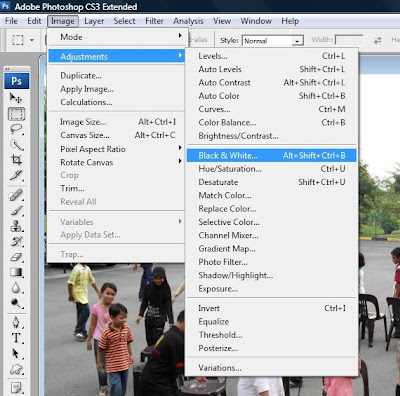Open the Window menu
The height and width of the screenshot is (396, 400).
[x=256, y=21]
